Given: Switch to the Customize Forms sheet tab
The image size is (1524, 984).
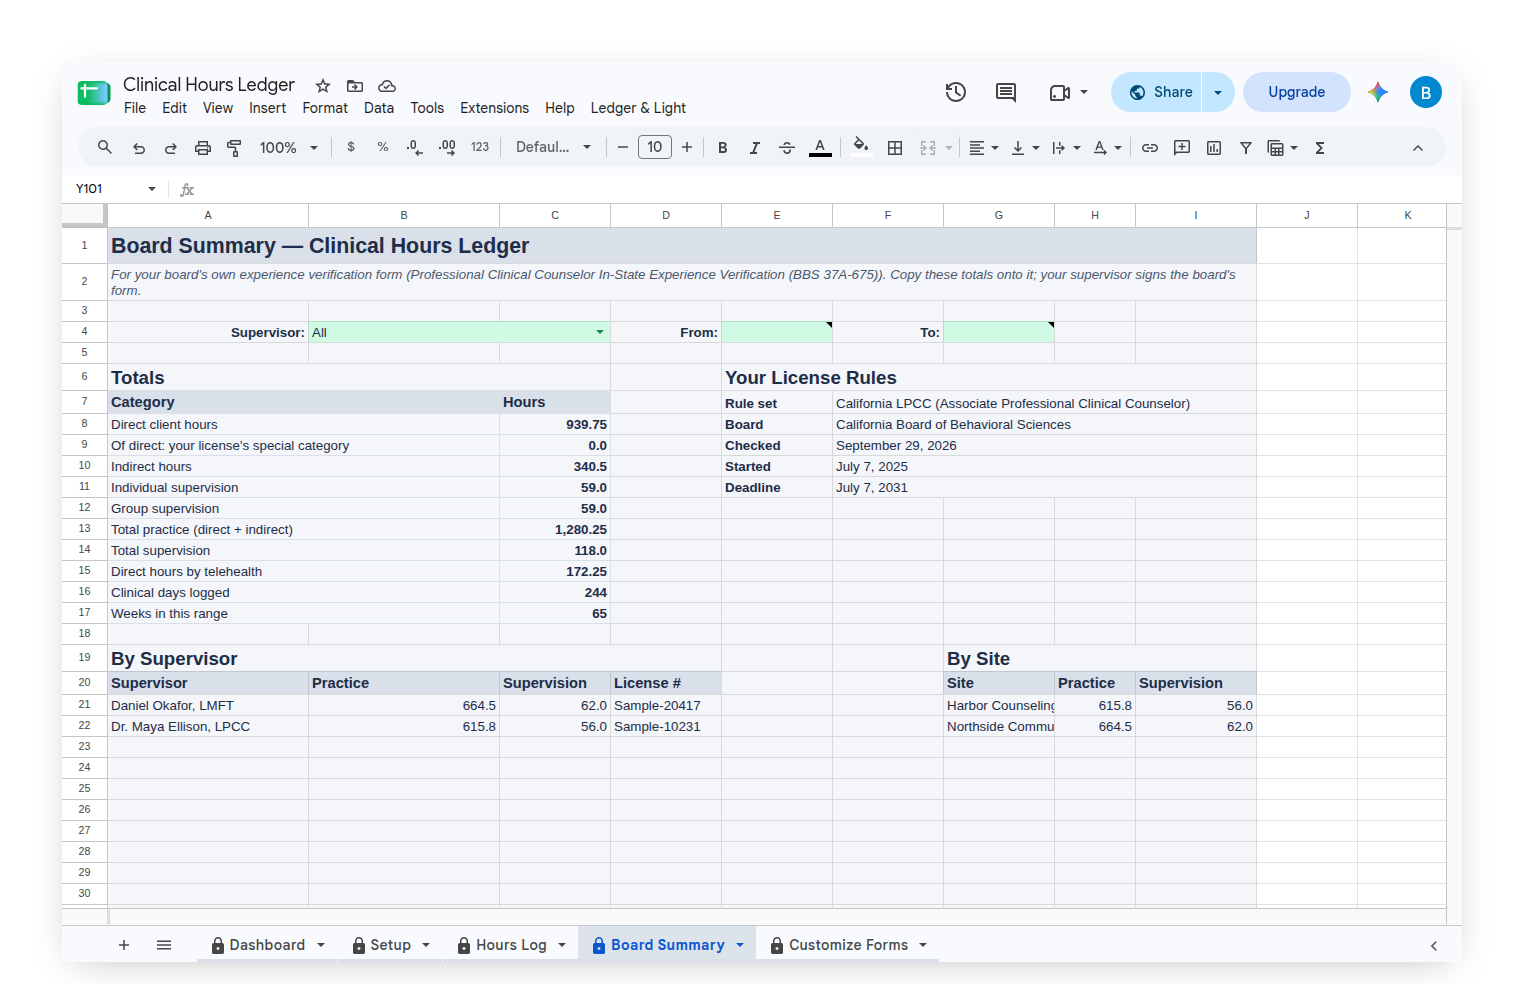Looking at the screenshot, I should coord(848,945).
